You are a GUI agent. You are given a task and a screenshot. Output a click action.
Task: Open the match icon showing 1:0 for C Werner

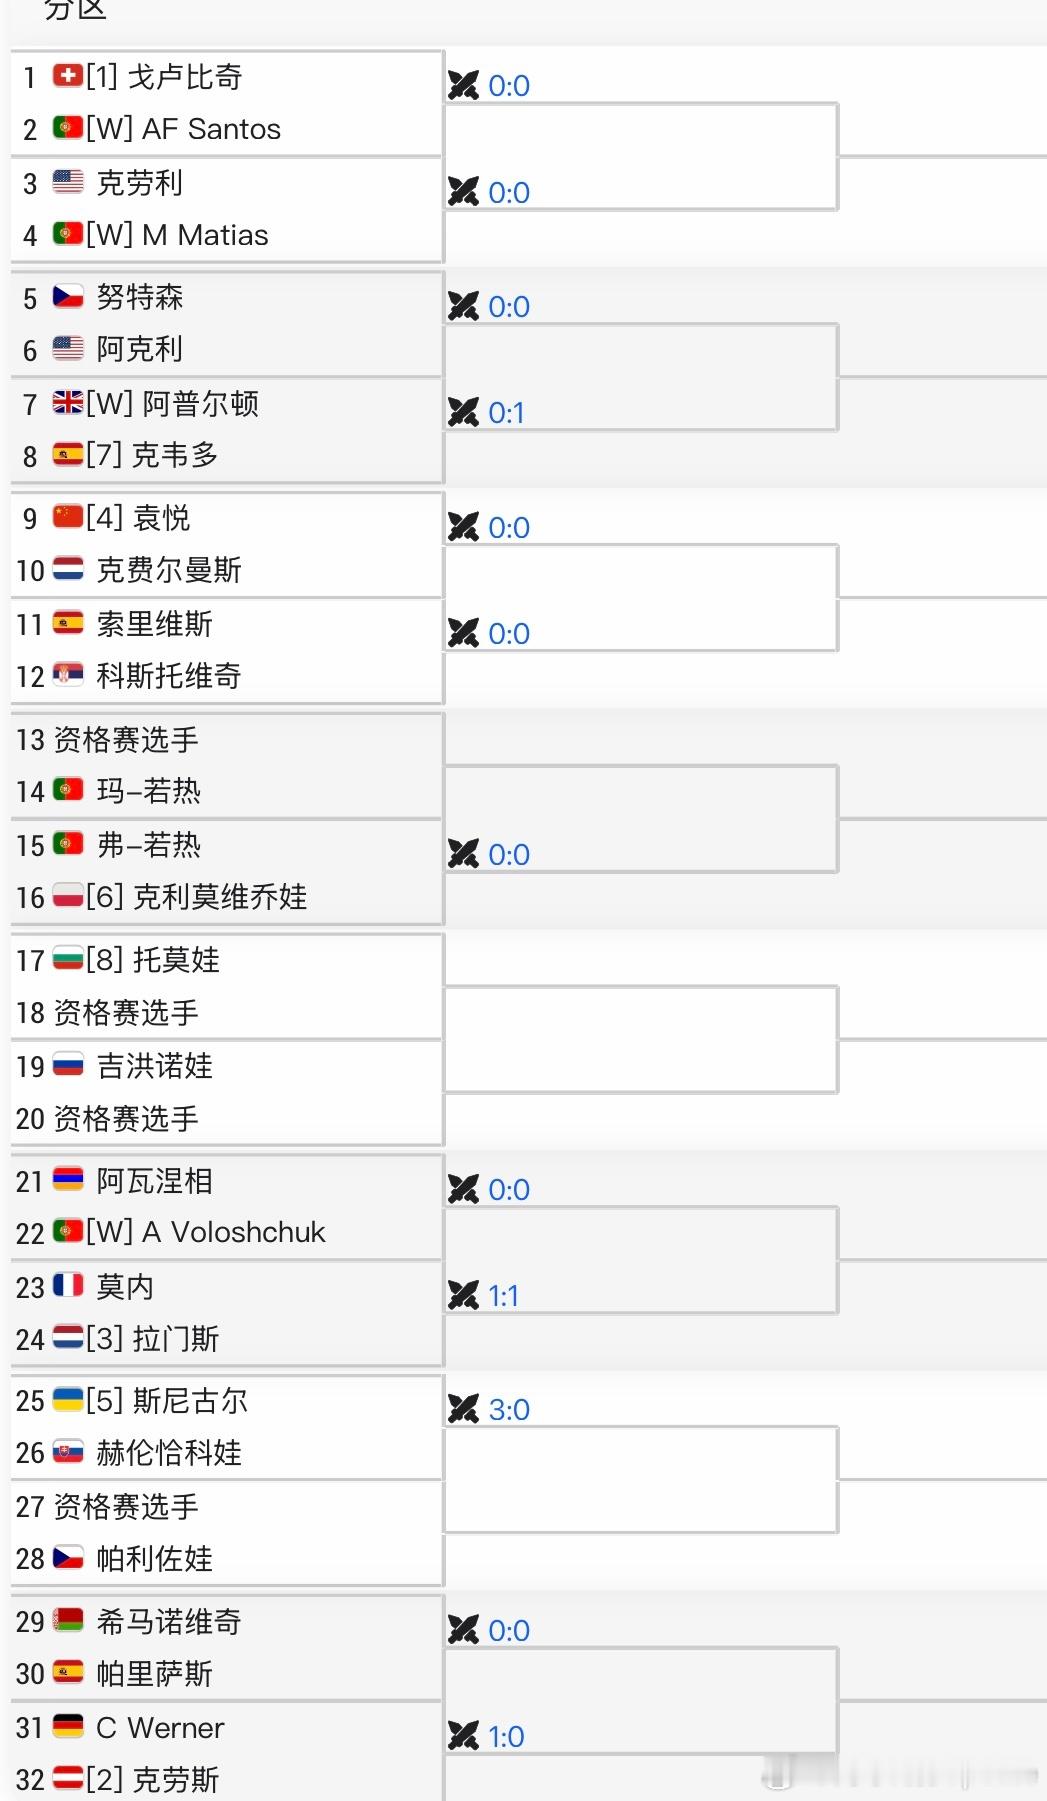(465, 1736)
